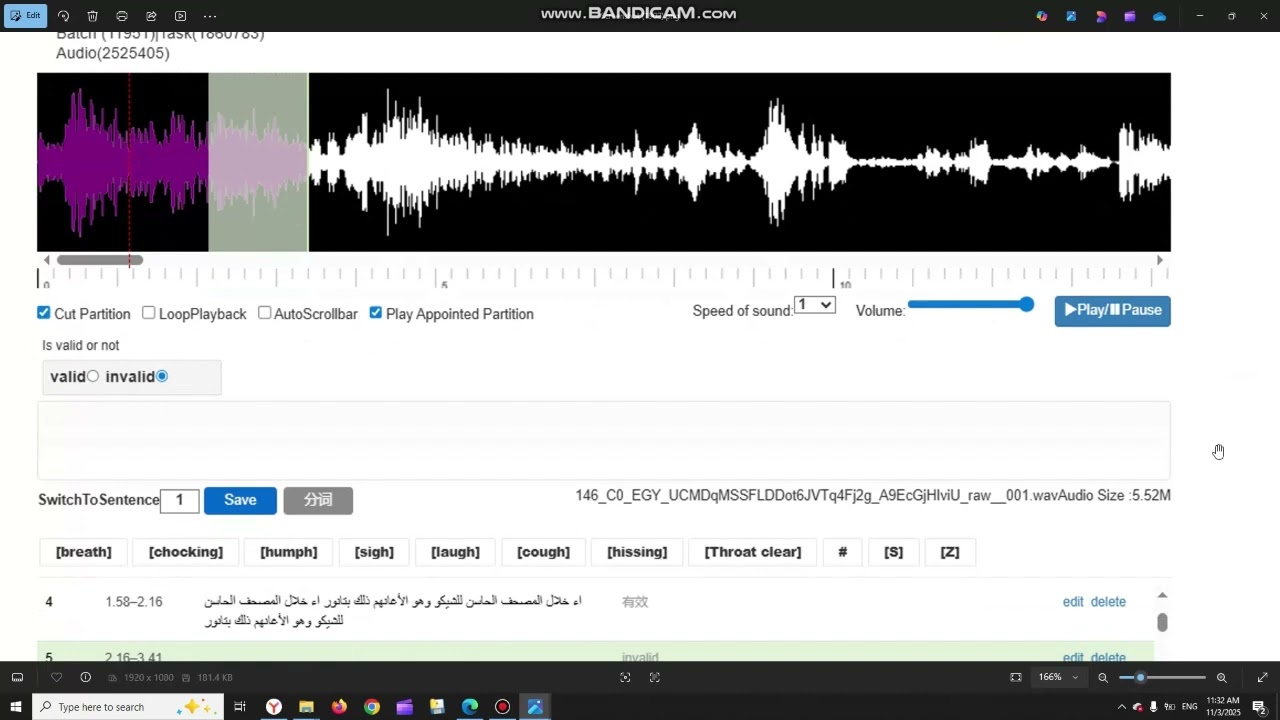Insert the [breath] tag
Screen dimensions: 1280x720
[x=84, y=552]
